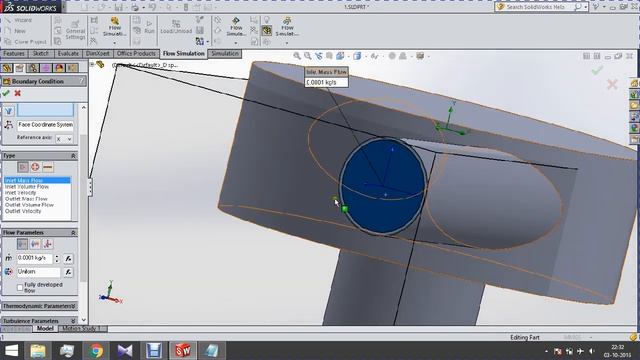This screenshot has height=360, width=640.
Task: Click the face selection box
Action: (45, 110)
